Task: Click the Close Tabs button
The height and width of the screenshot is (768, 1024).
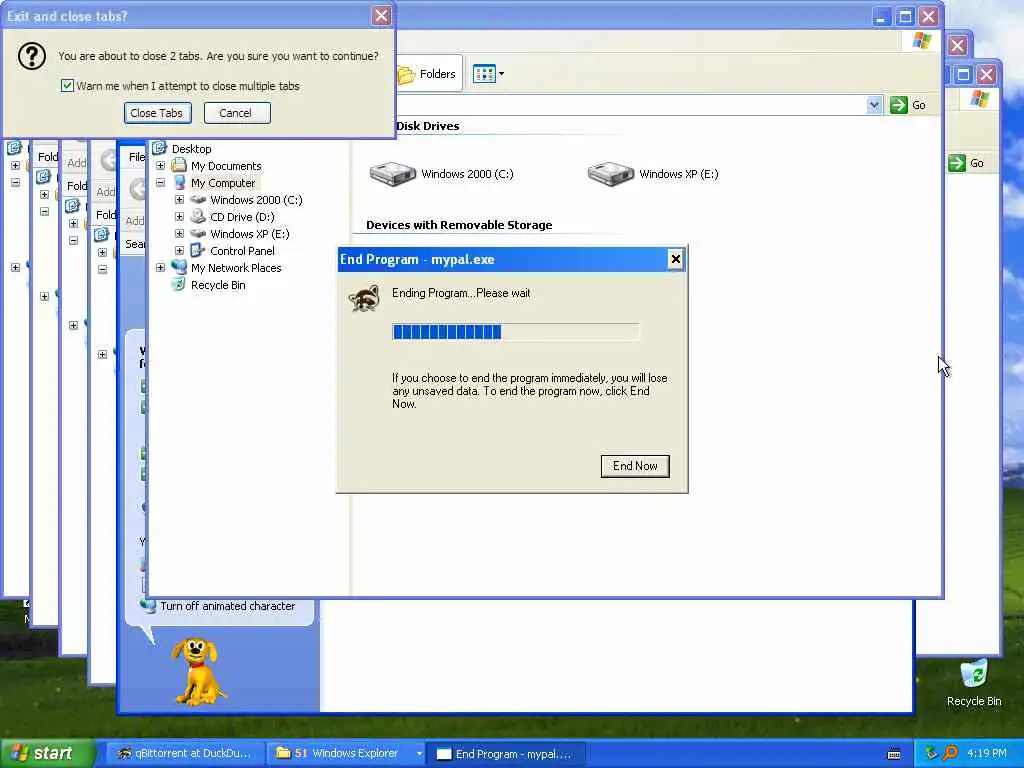Action: (x=157, y=113)
